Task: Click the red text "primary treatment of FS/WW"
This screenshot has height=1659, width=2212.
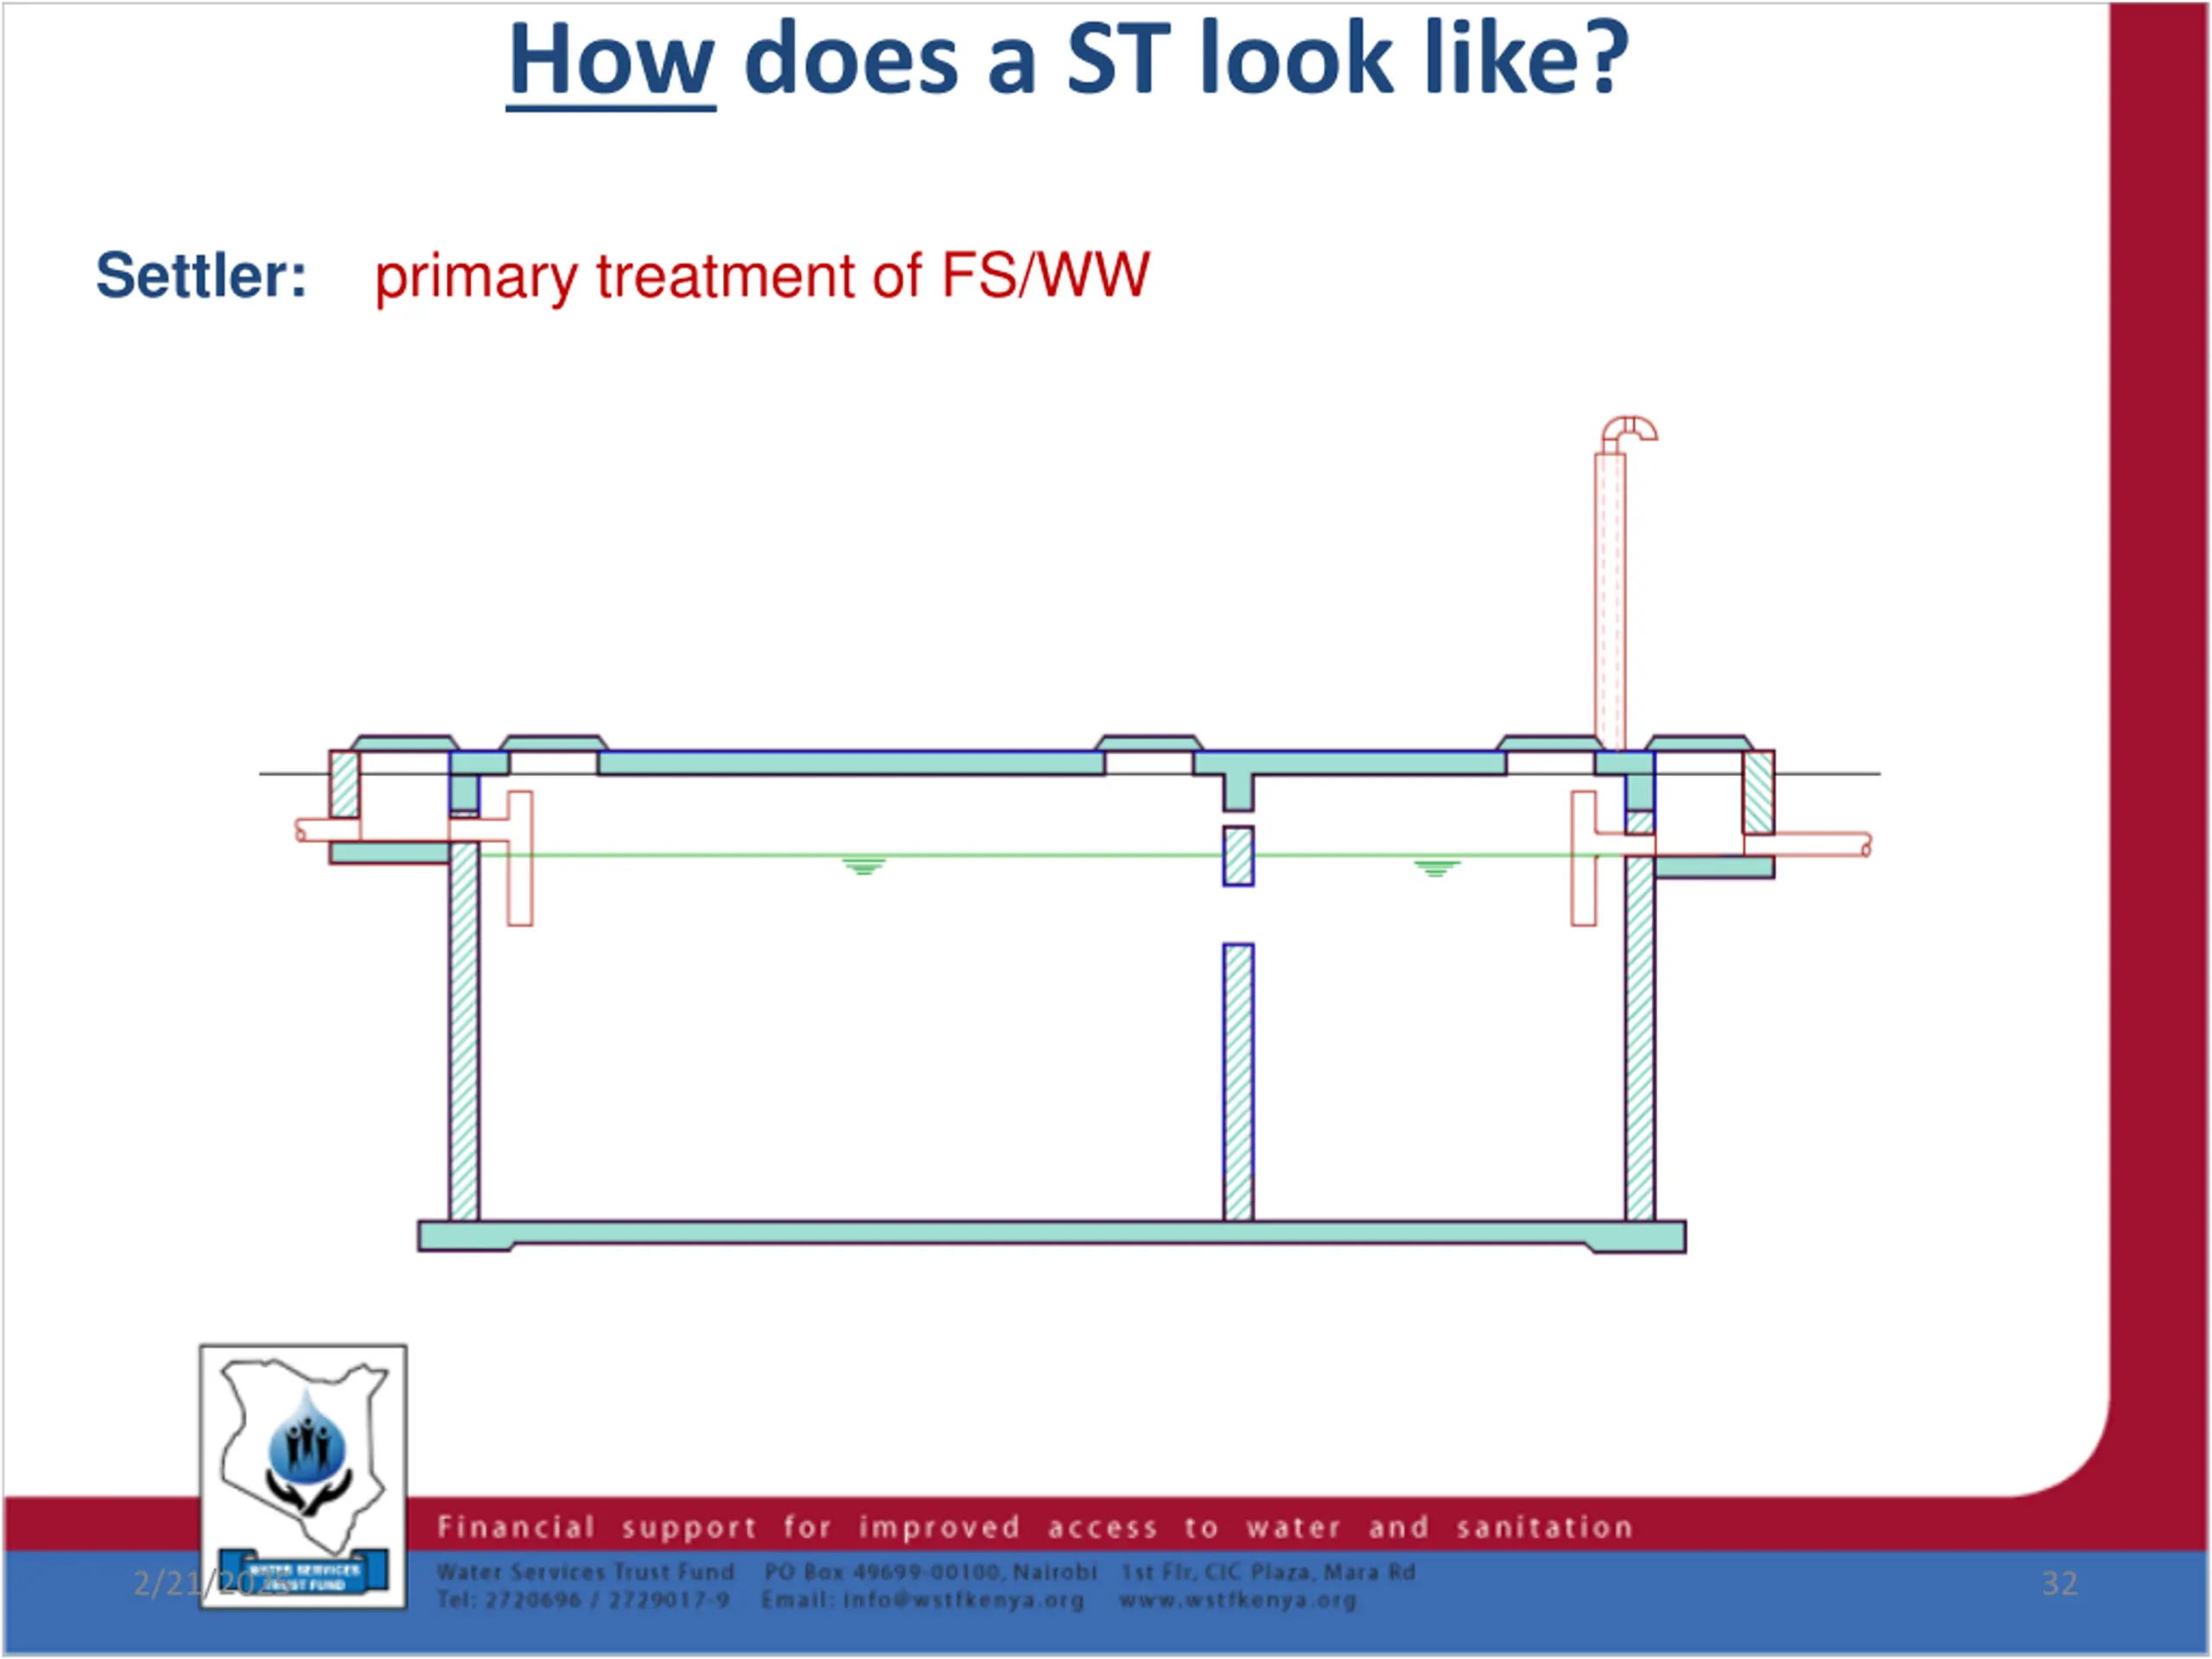Action: click(762, 277)
